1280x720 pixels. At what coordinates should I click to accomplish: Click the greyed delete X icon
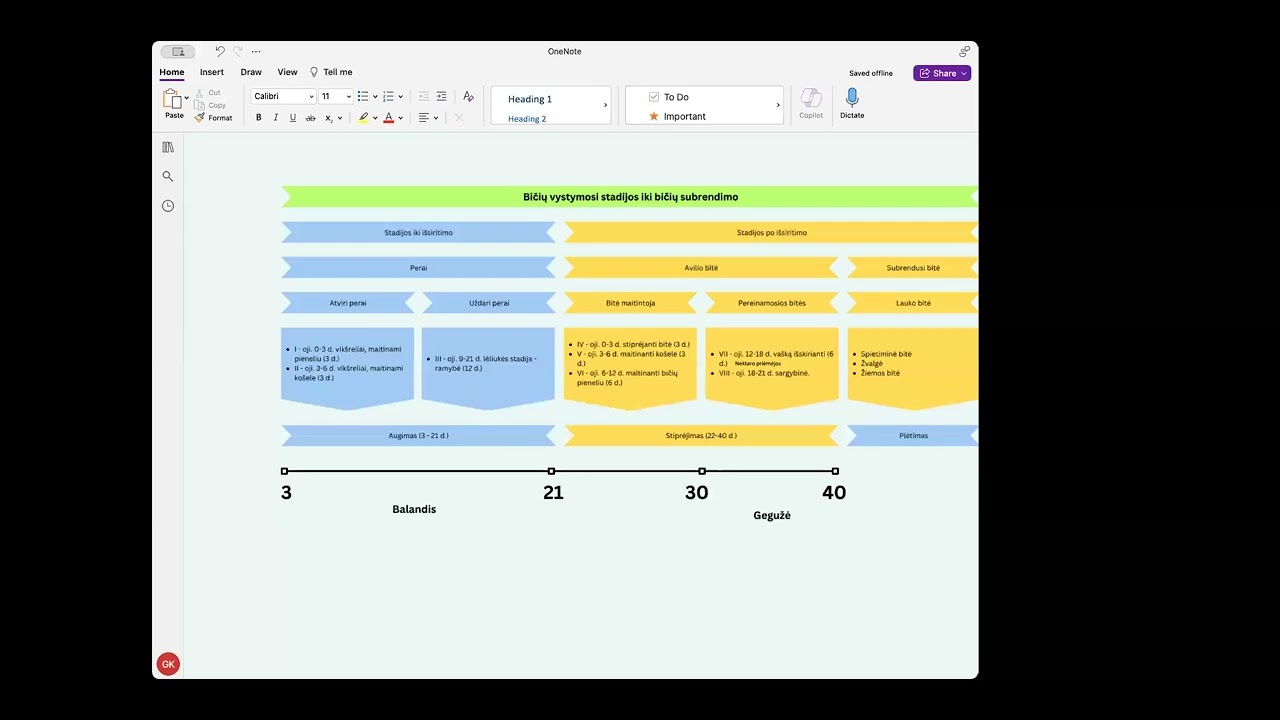pyautogui.click(x=459, y=118)
